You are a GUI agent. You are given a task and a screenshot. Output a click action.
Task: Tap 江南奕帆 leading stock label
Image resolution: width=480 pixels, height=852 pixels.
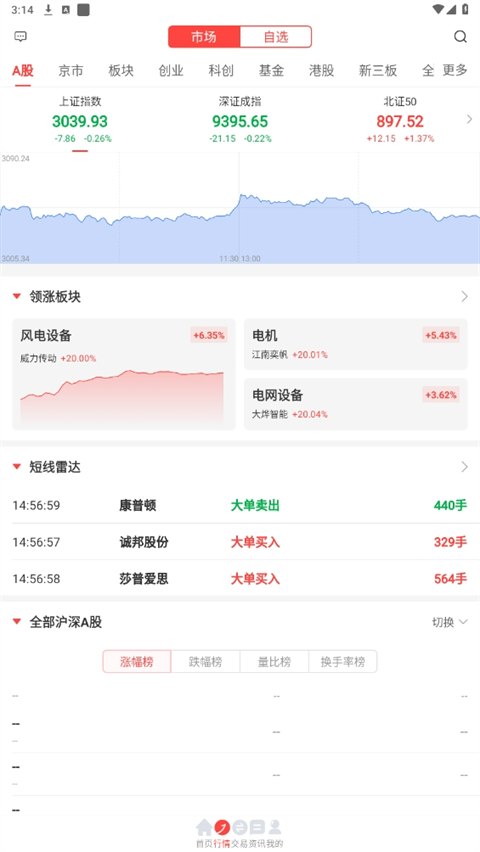coord(270,355)
